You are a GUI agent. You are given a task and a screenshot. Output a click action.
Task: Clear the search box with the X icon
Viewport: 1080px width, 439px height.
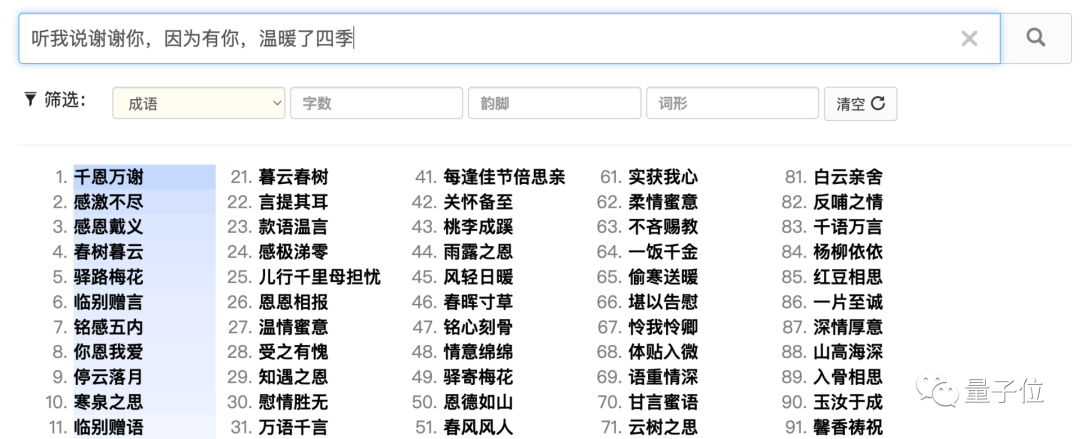coord(969,39)
